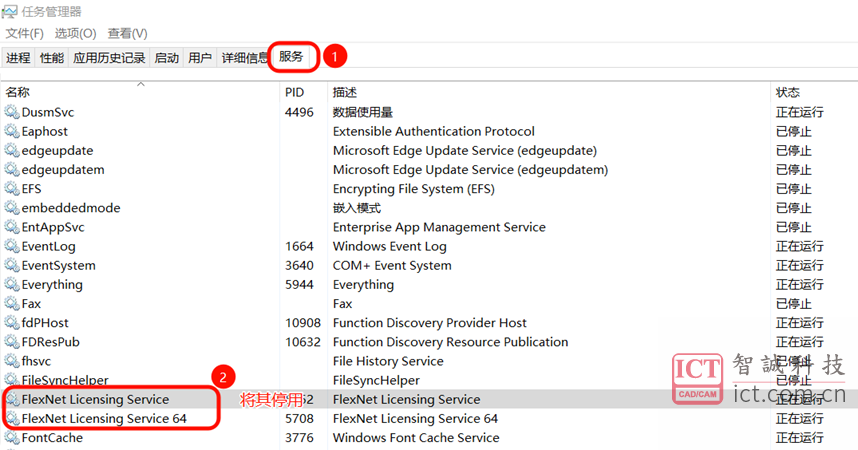
Task: Switch to the 性能 tab
Action: 51,58
